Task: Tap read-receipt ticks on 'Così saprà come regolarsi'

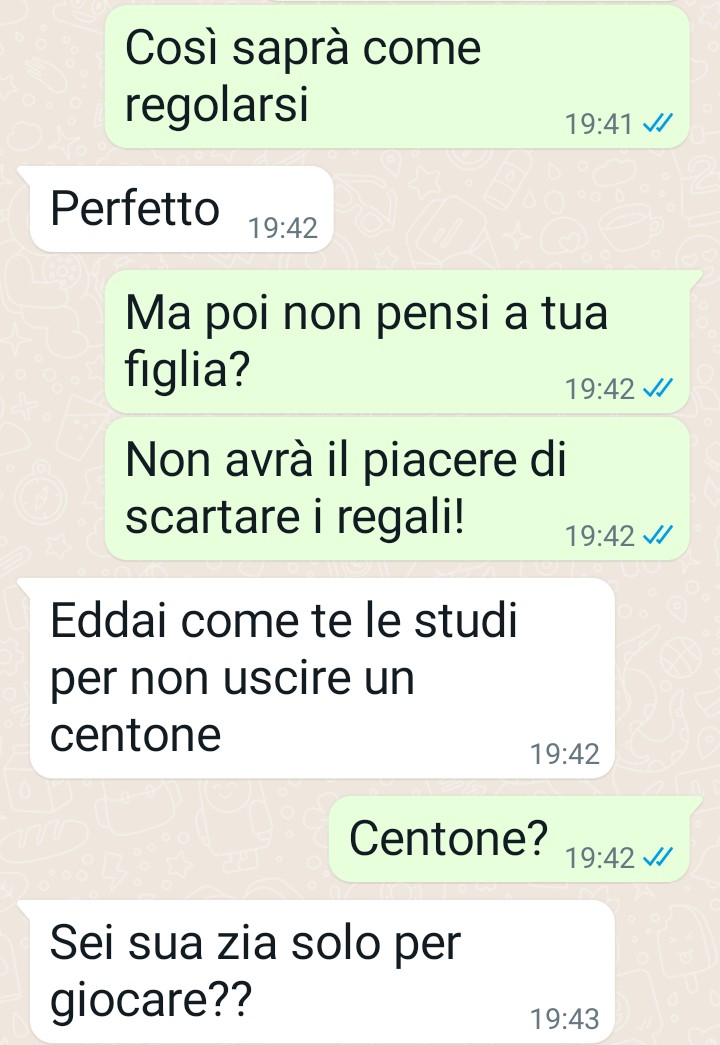Action: tap(657, 123)
